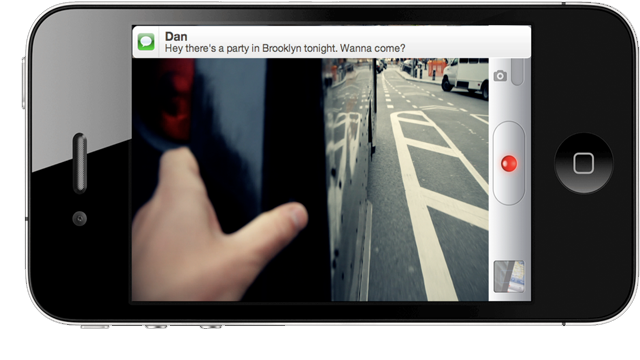Tap the Brooklyn party message text
640x360 pixels.
tap(285, 49)
